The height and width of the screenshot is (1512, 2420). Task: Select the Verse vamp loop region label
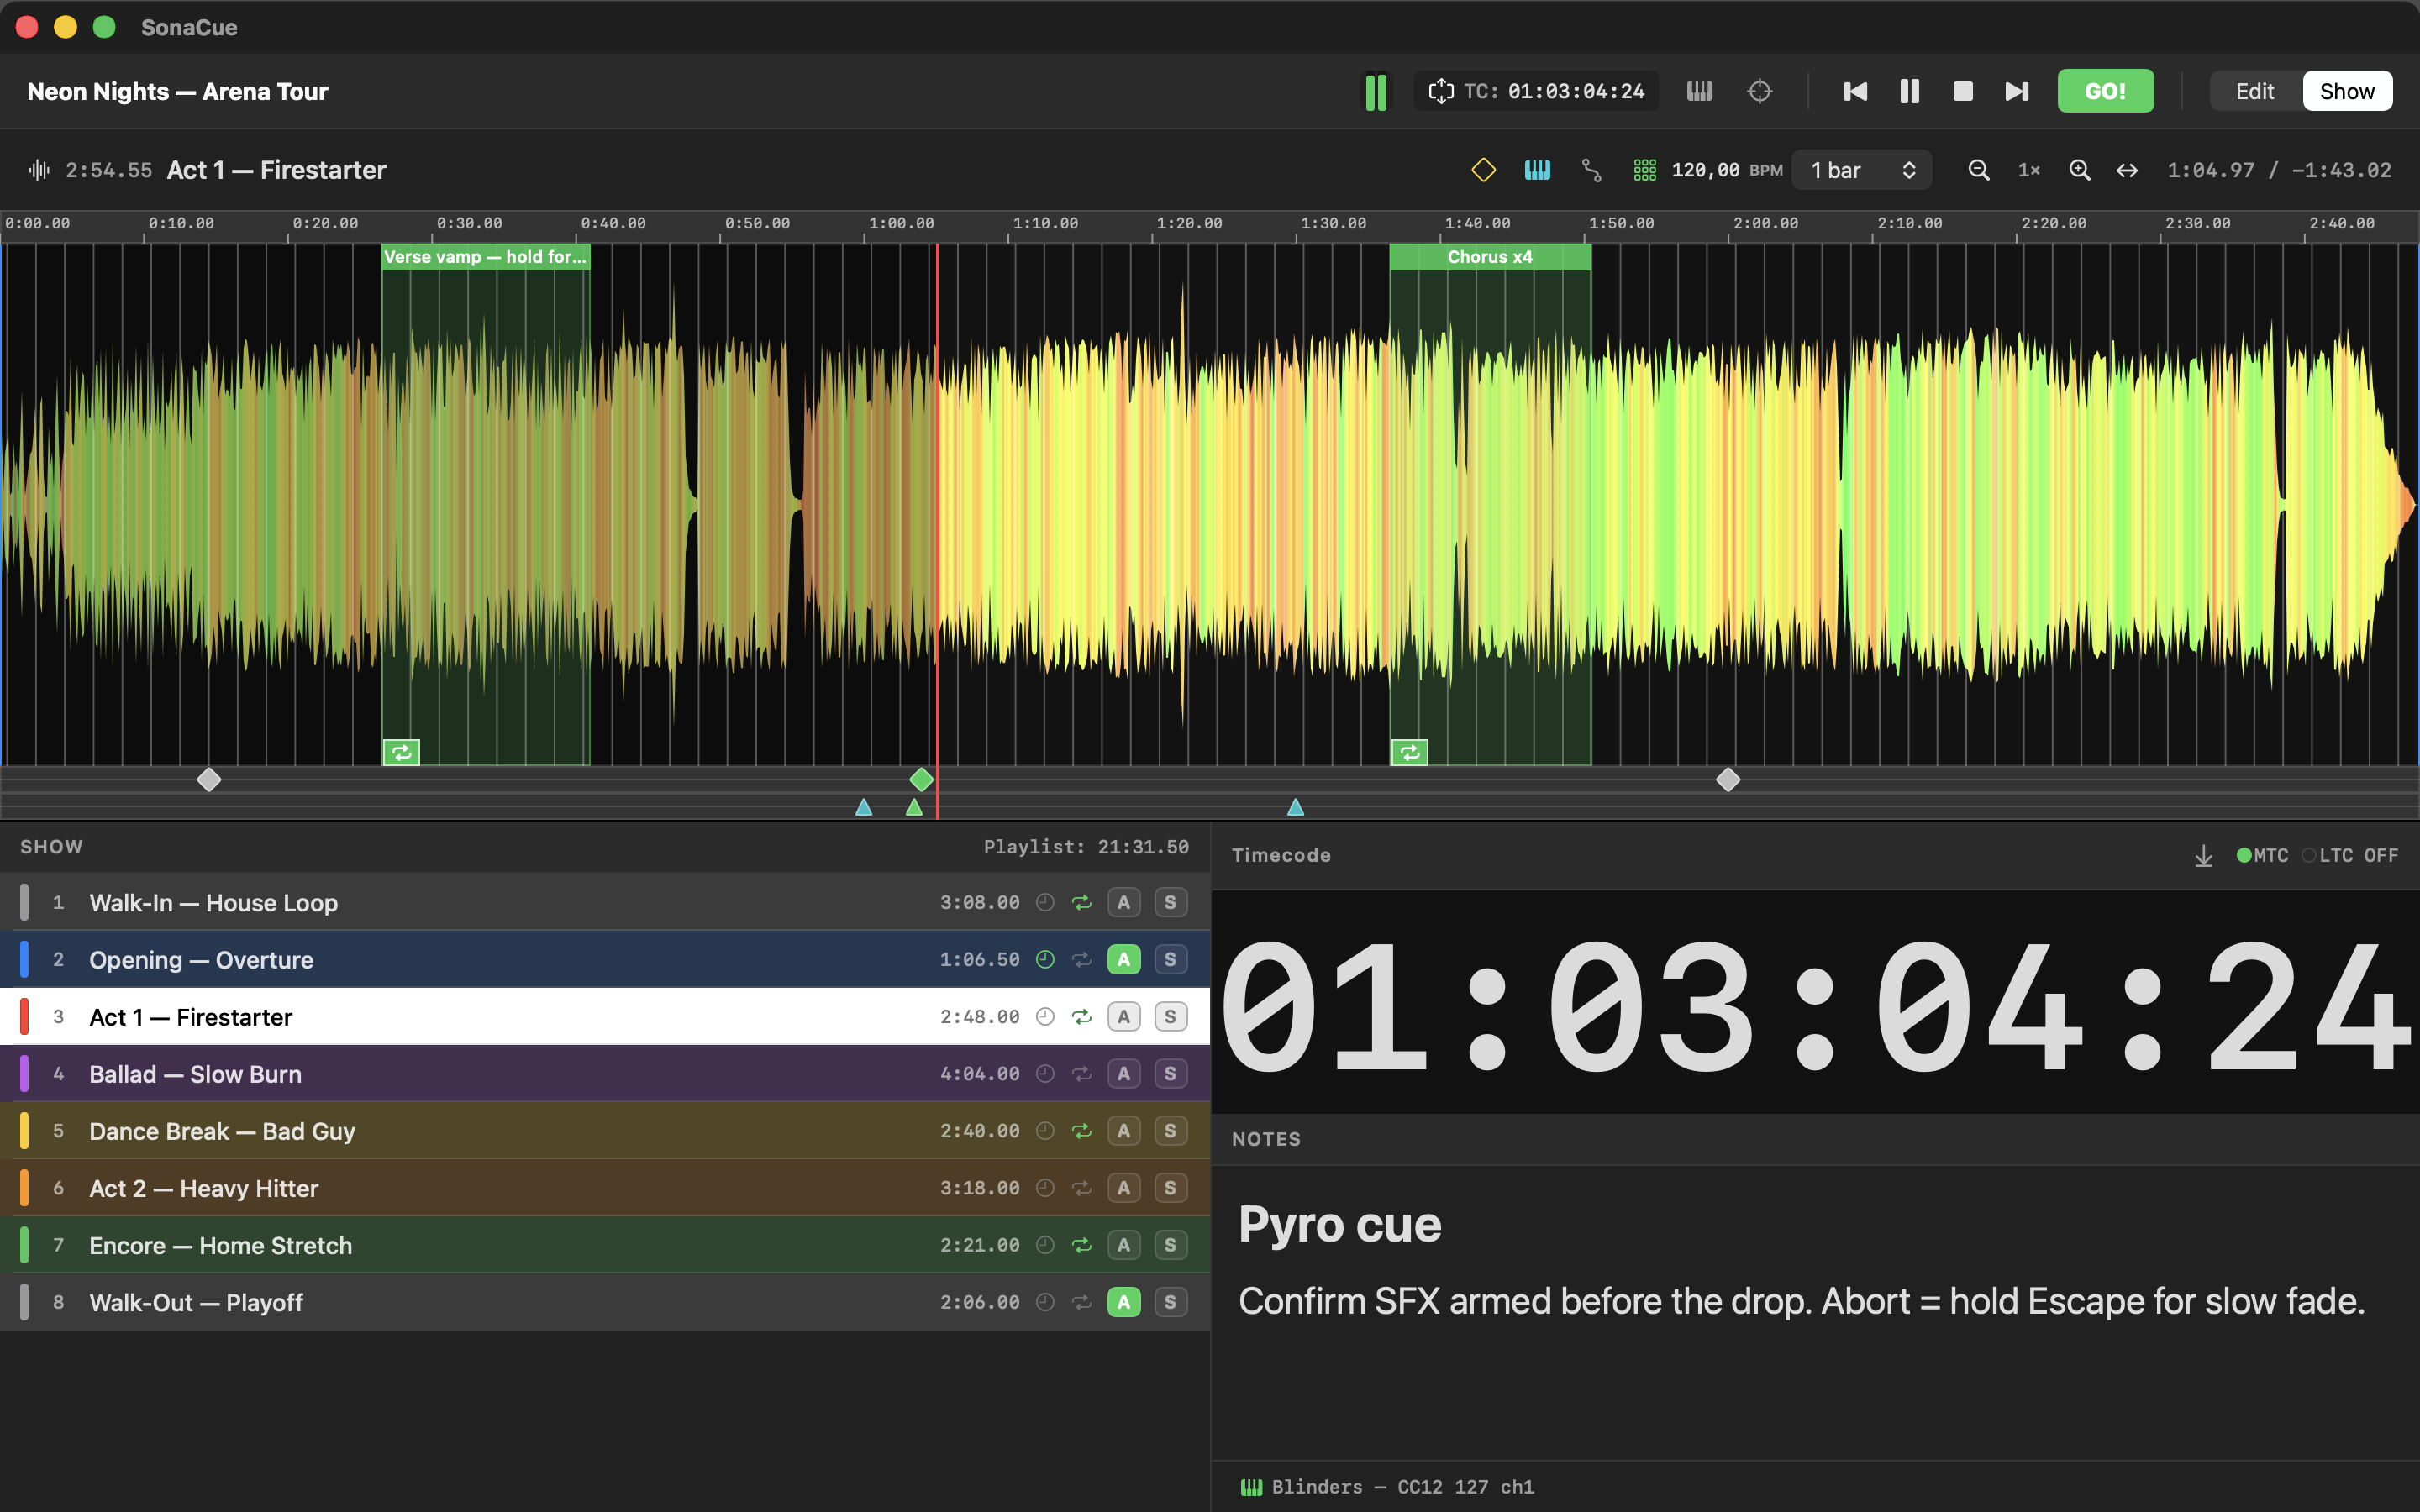pyautogui.click(x=485, y=257)
